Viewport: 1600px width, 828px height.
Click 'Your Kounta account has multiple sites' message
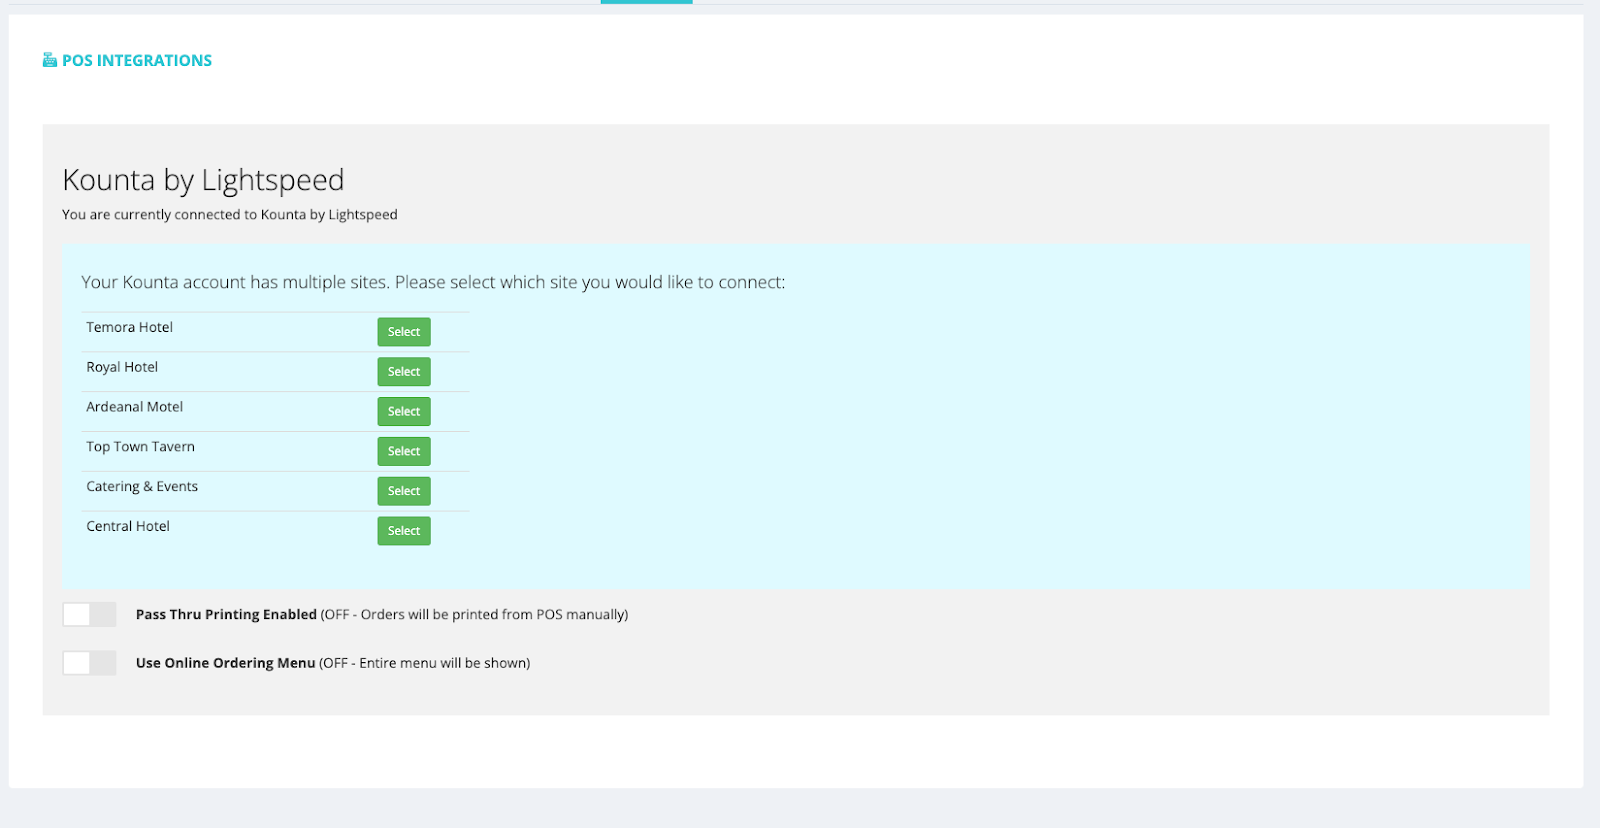[433, 283]
